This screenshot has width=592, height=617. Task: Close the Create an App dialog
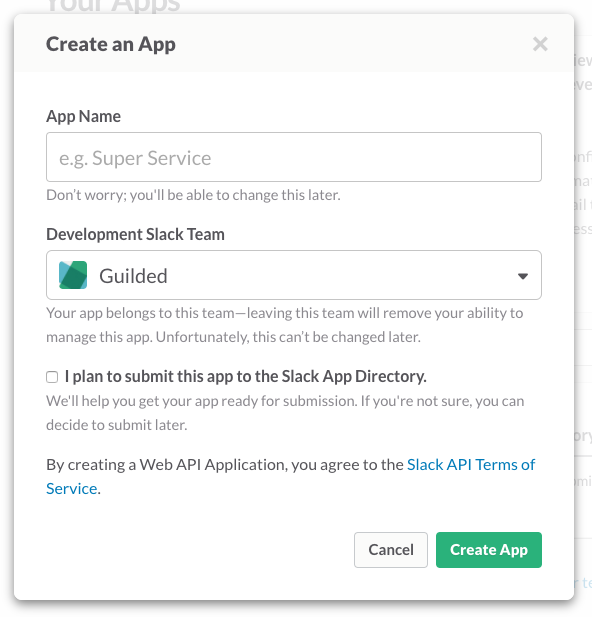click(x=540, y=44)
